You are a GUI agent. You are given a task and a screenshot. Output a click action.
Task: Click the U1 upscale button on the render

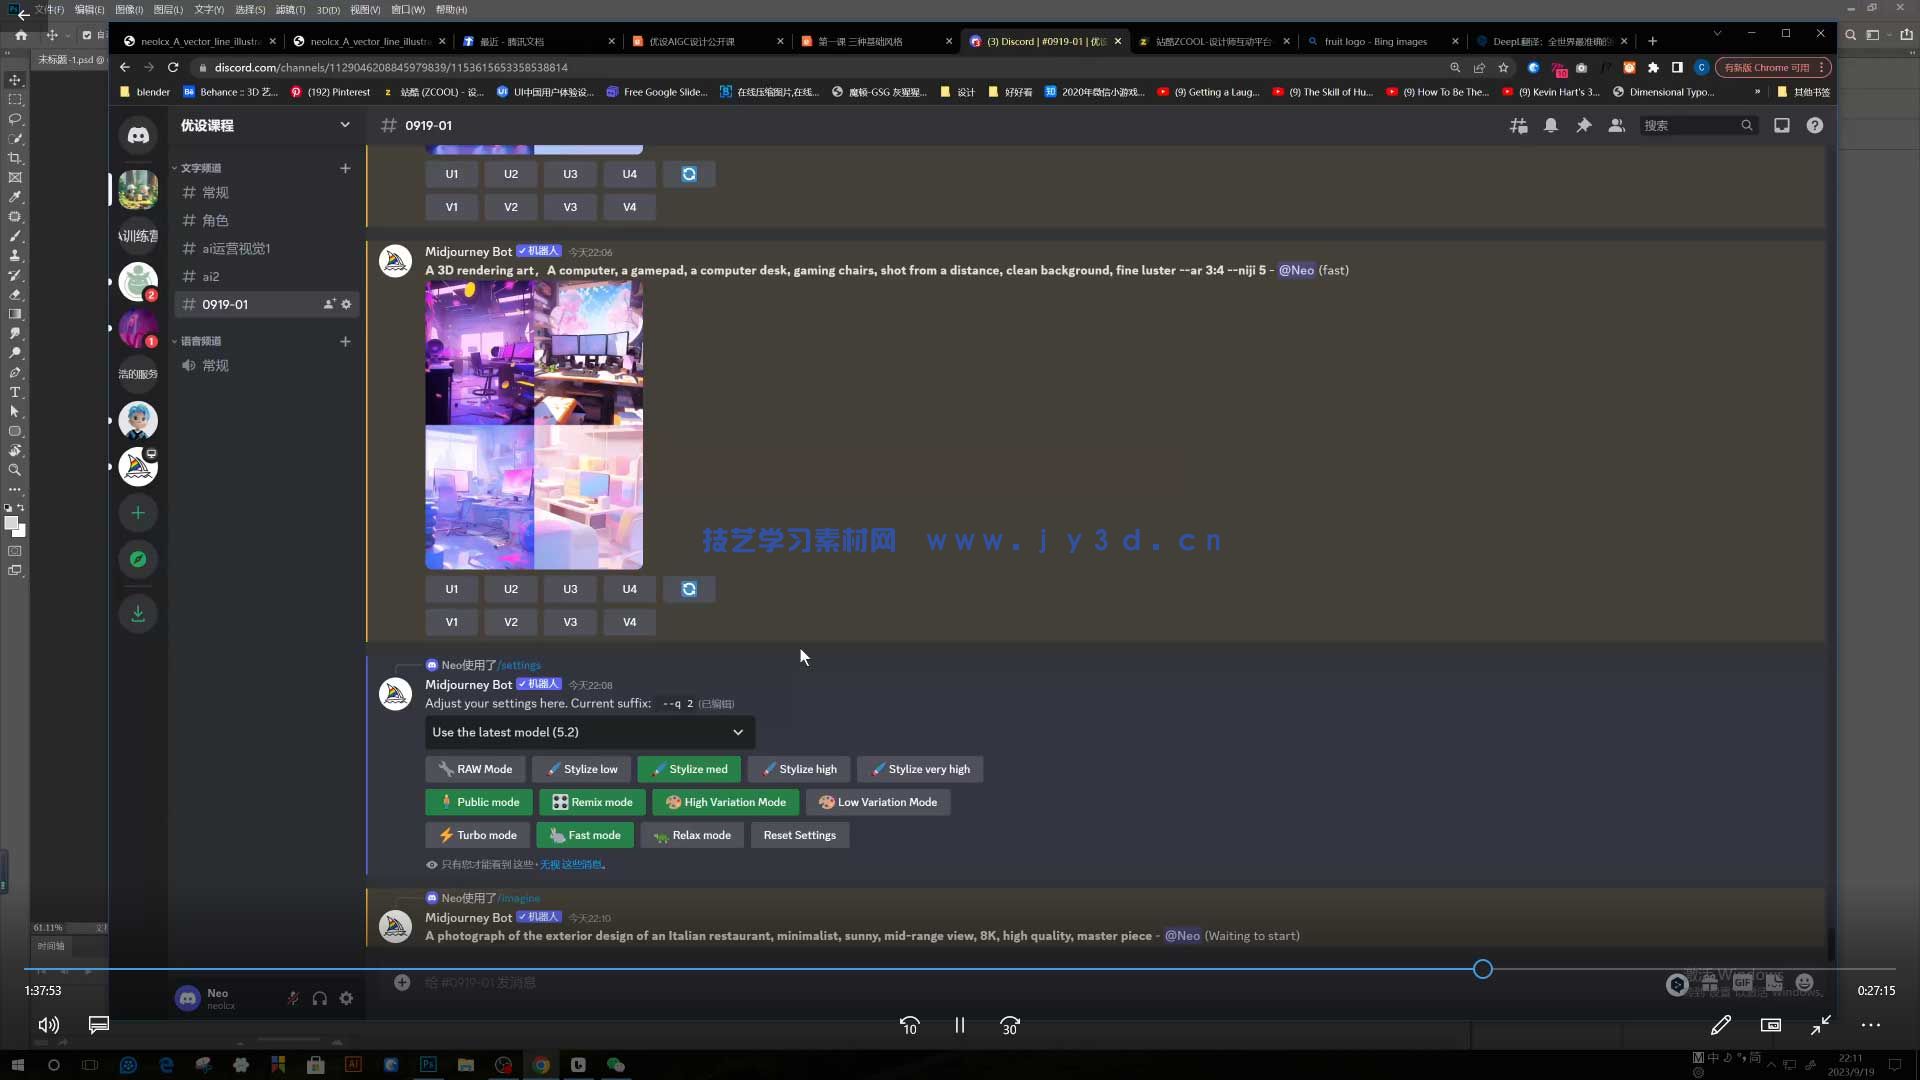(451, 589)
